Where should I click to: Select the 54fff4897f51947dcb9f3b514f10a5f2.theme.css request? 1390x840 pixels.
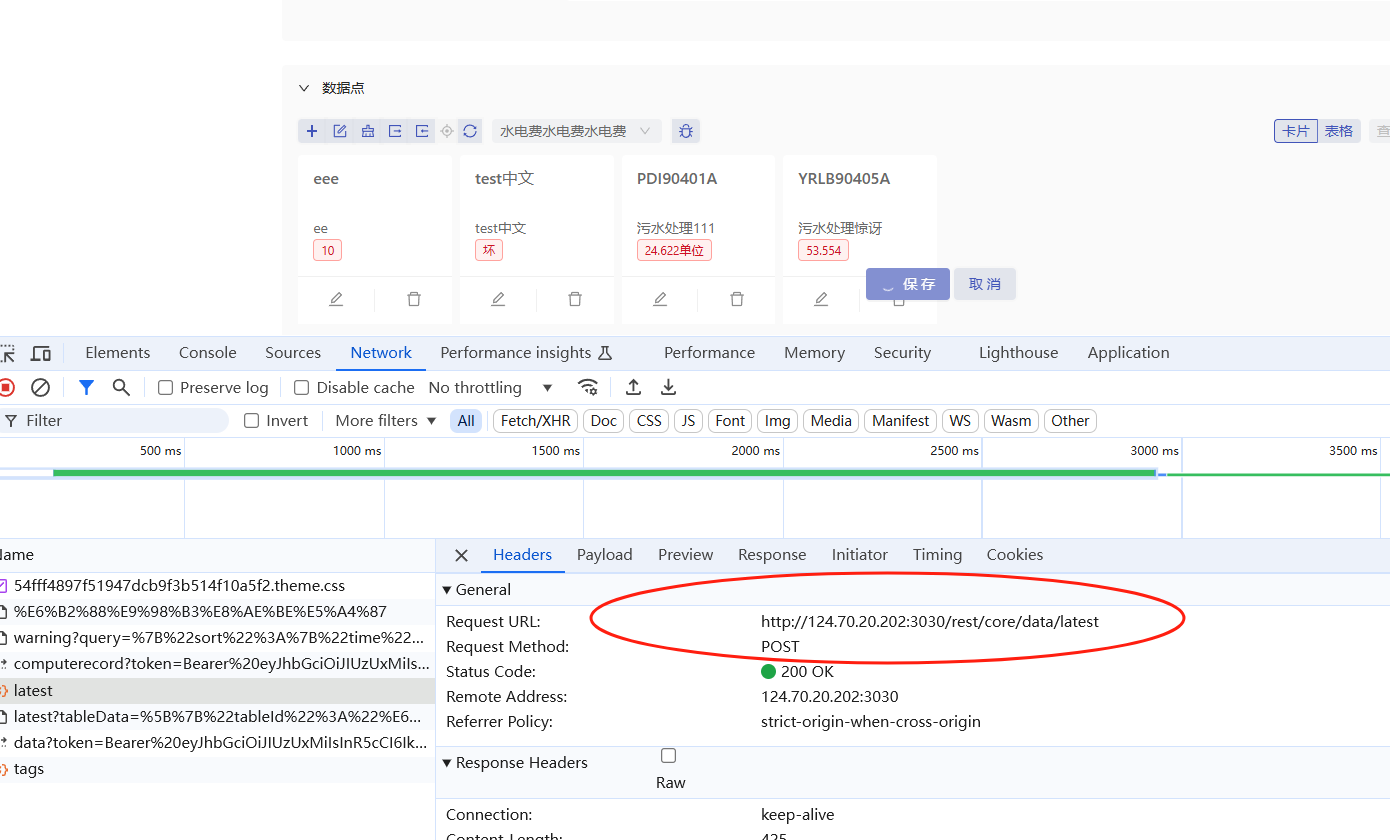217,586
